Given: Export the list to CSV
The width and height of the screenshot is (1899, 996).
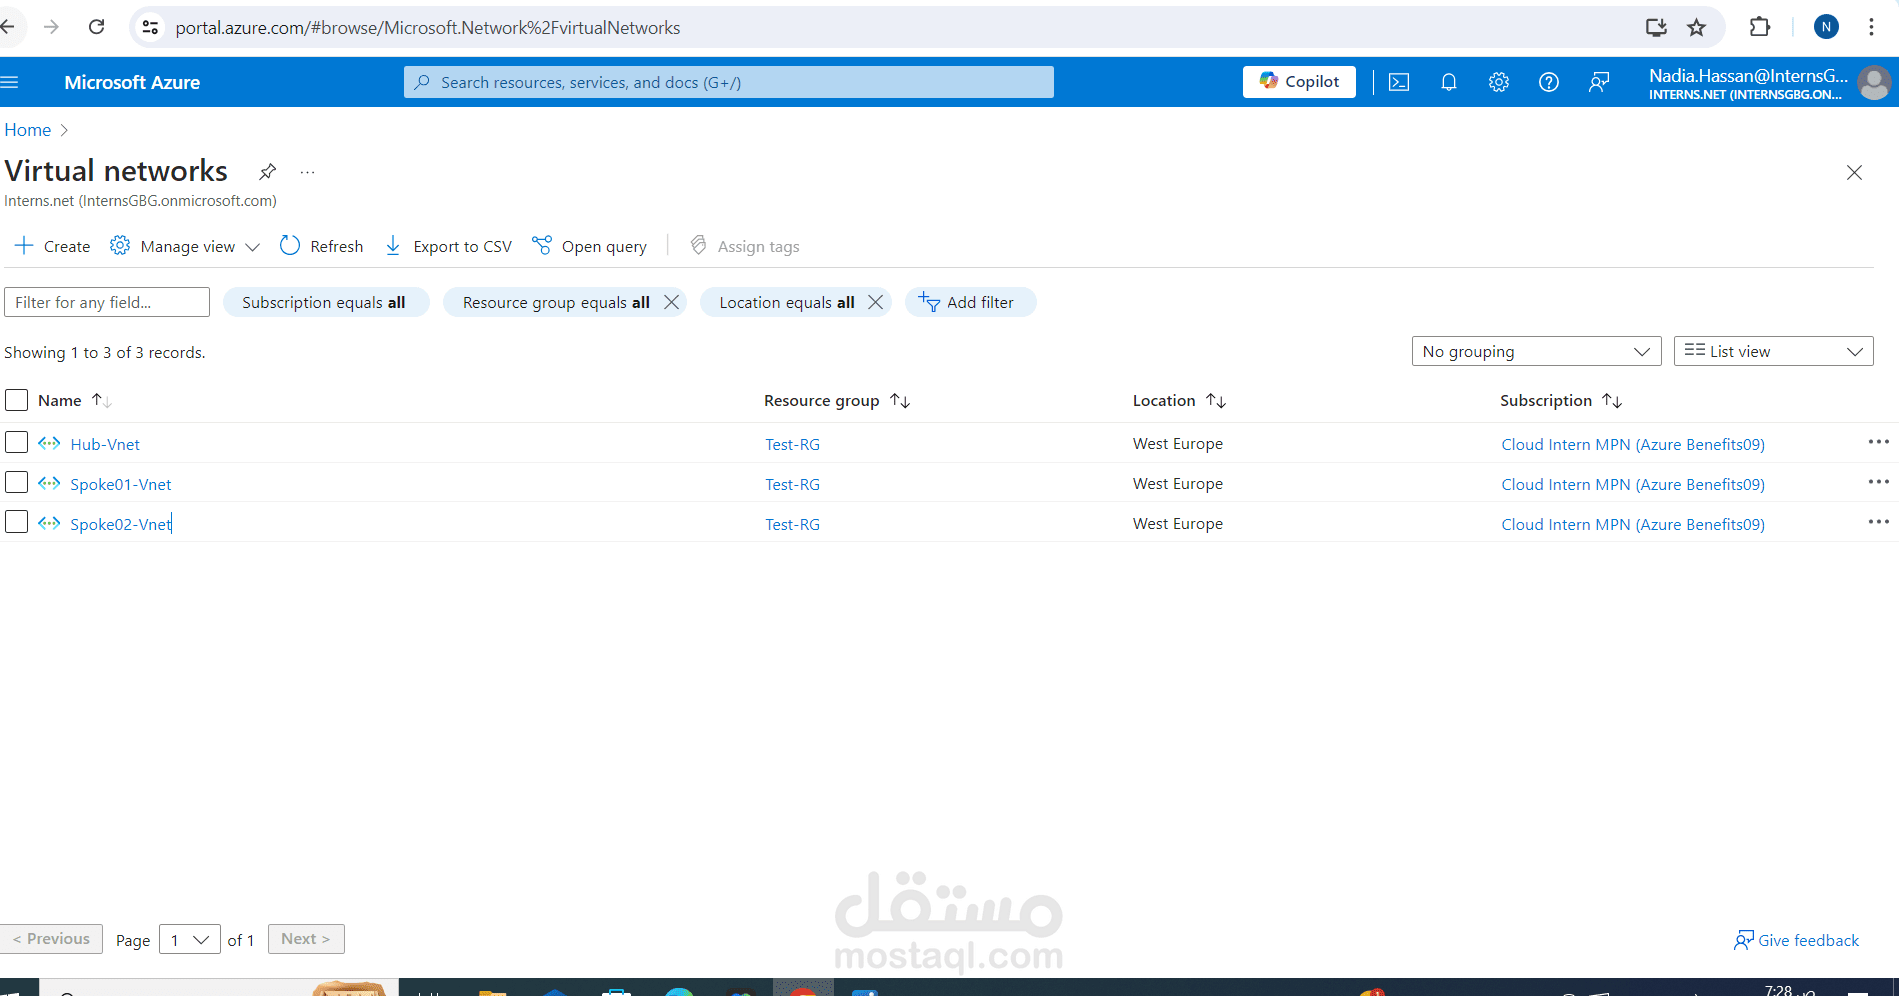Looking at the screenshot, I should [x=448, y=246].
